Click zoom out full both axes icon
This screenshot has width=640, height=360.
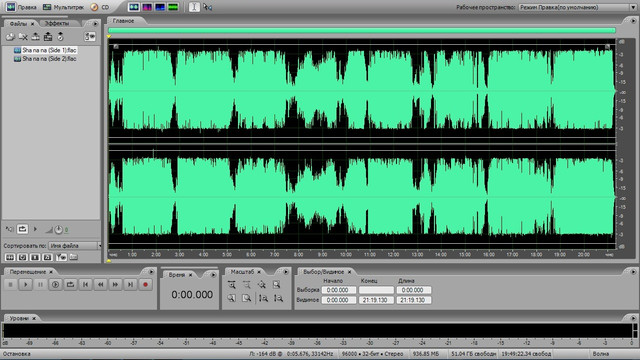point(262,285)
